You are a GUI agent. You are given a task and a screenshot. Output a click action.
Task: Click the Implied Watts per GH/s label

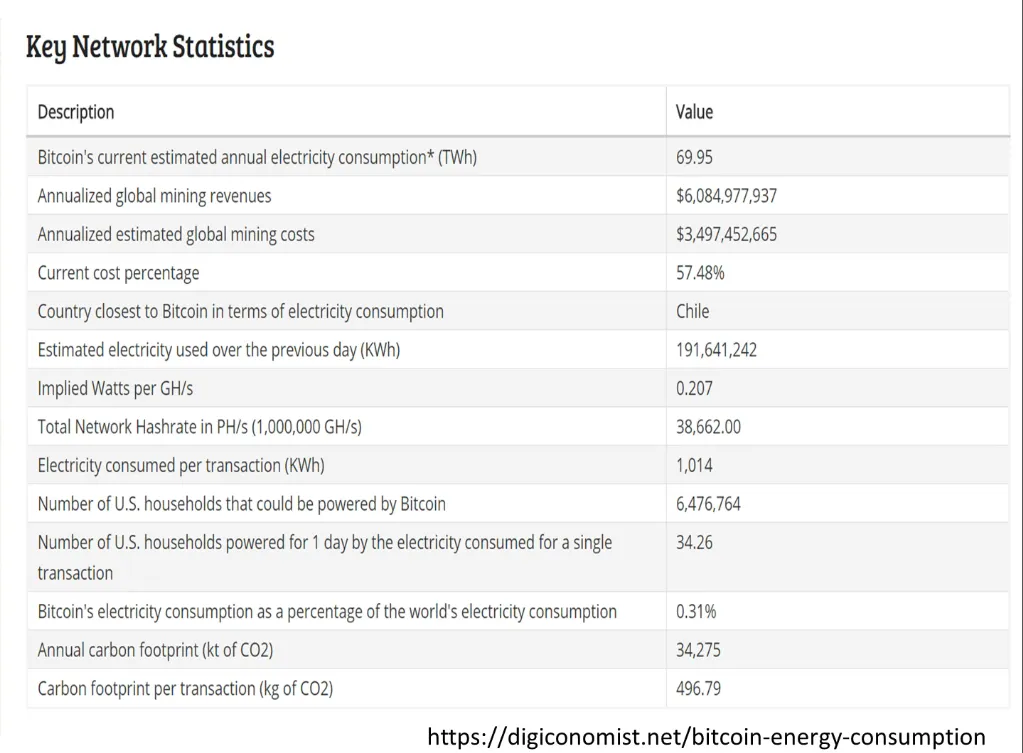click(x=115, y=388)
